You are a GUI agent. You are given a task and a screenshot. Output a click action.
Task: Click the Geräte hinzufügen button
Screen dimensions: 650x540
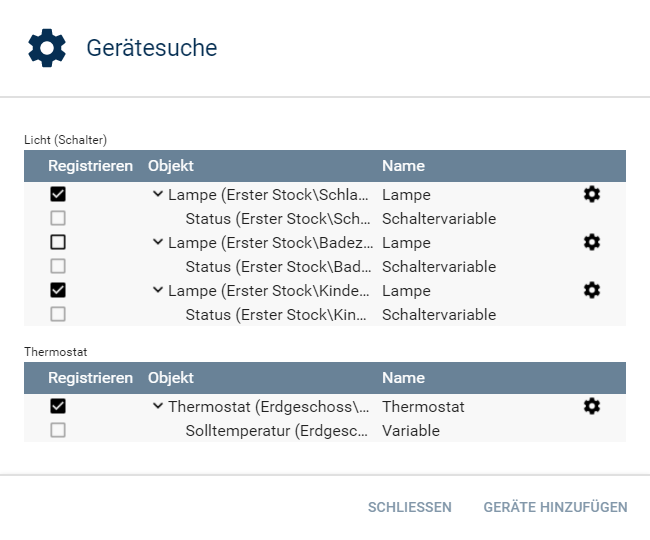point(555,507)
